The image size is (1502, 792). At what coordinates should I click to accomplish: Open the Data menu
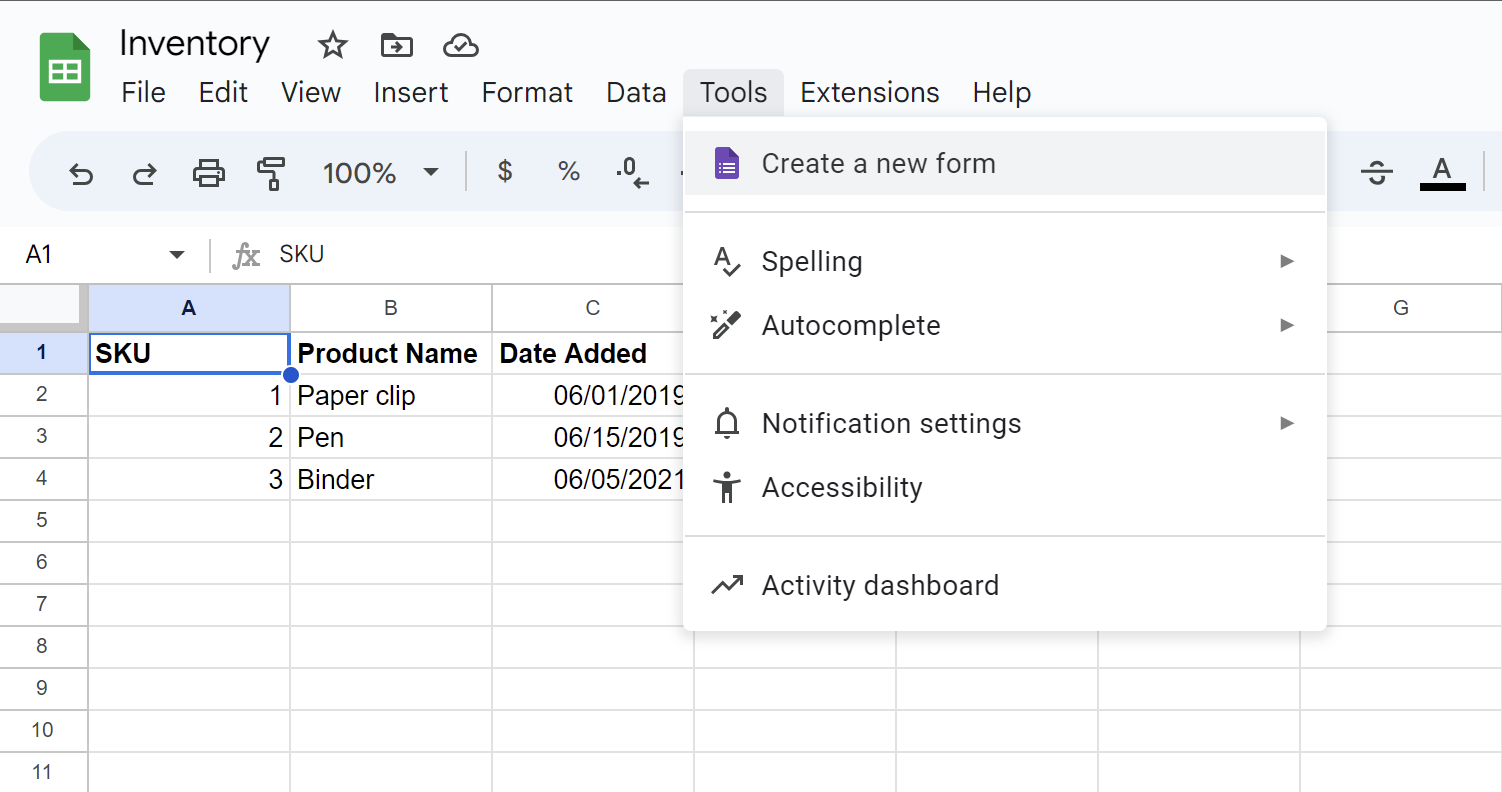636,93
